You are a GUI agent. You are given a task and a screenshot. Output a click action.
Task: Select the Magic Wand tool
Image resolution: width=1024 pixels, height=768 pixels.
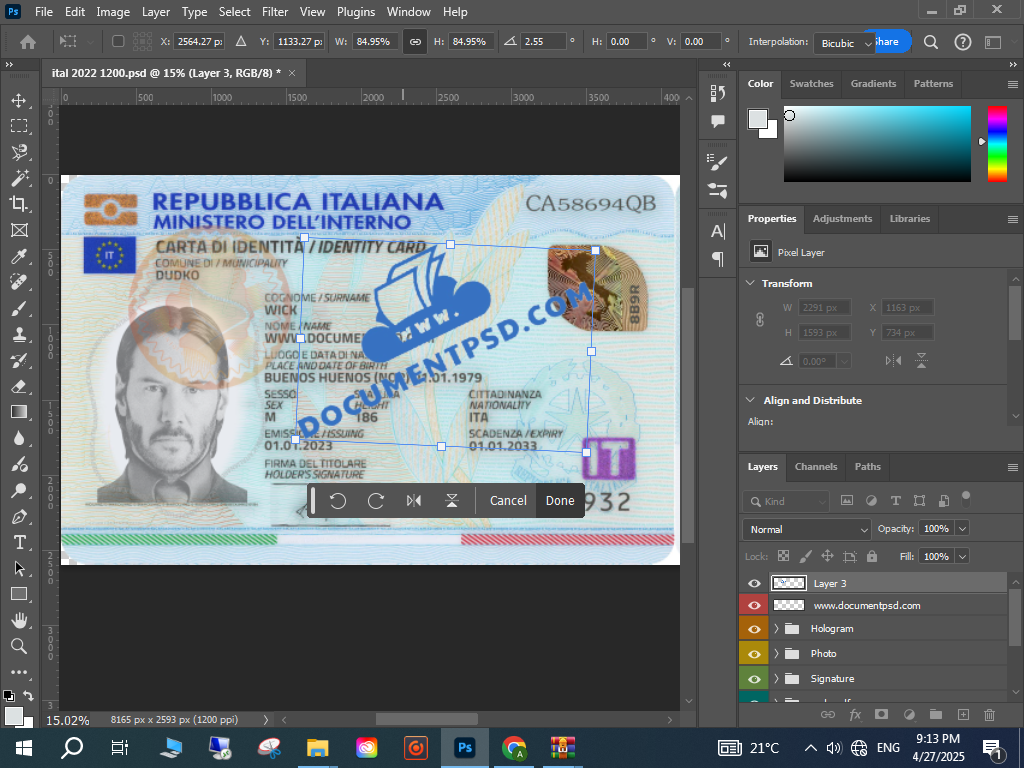tap(19, 178)
